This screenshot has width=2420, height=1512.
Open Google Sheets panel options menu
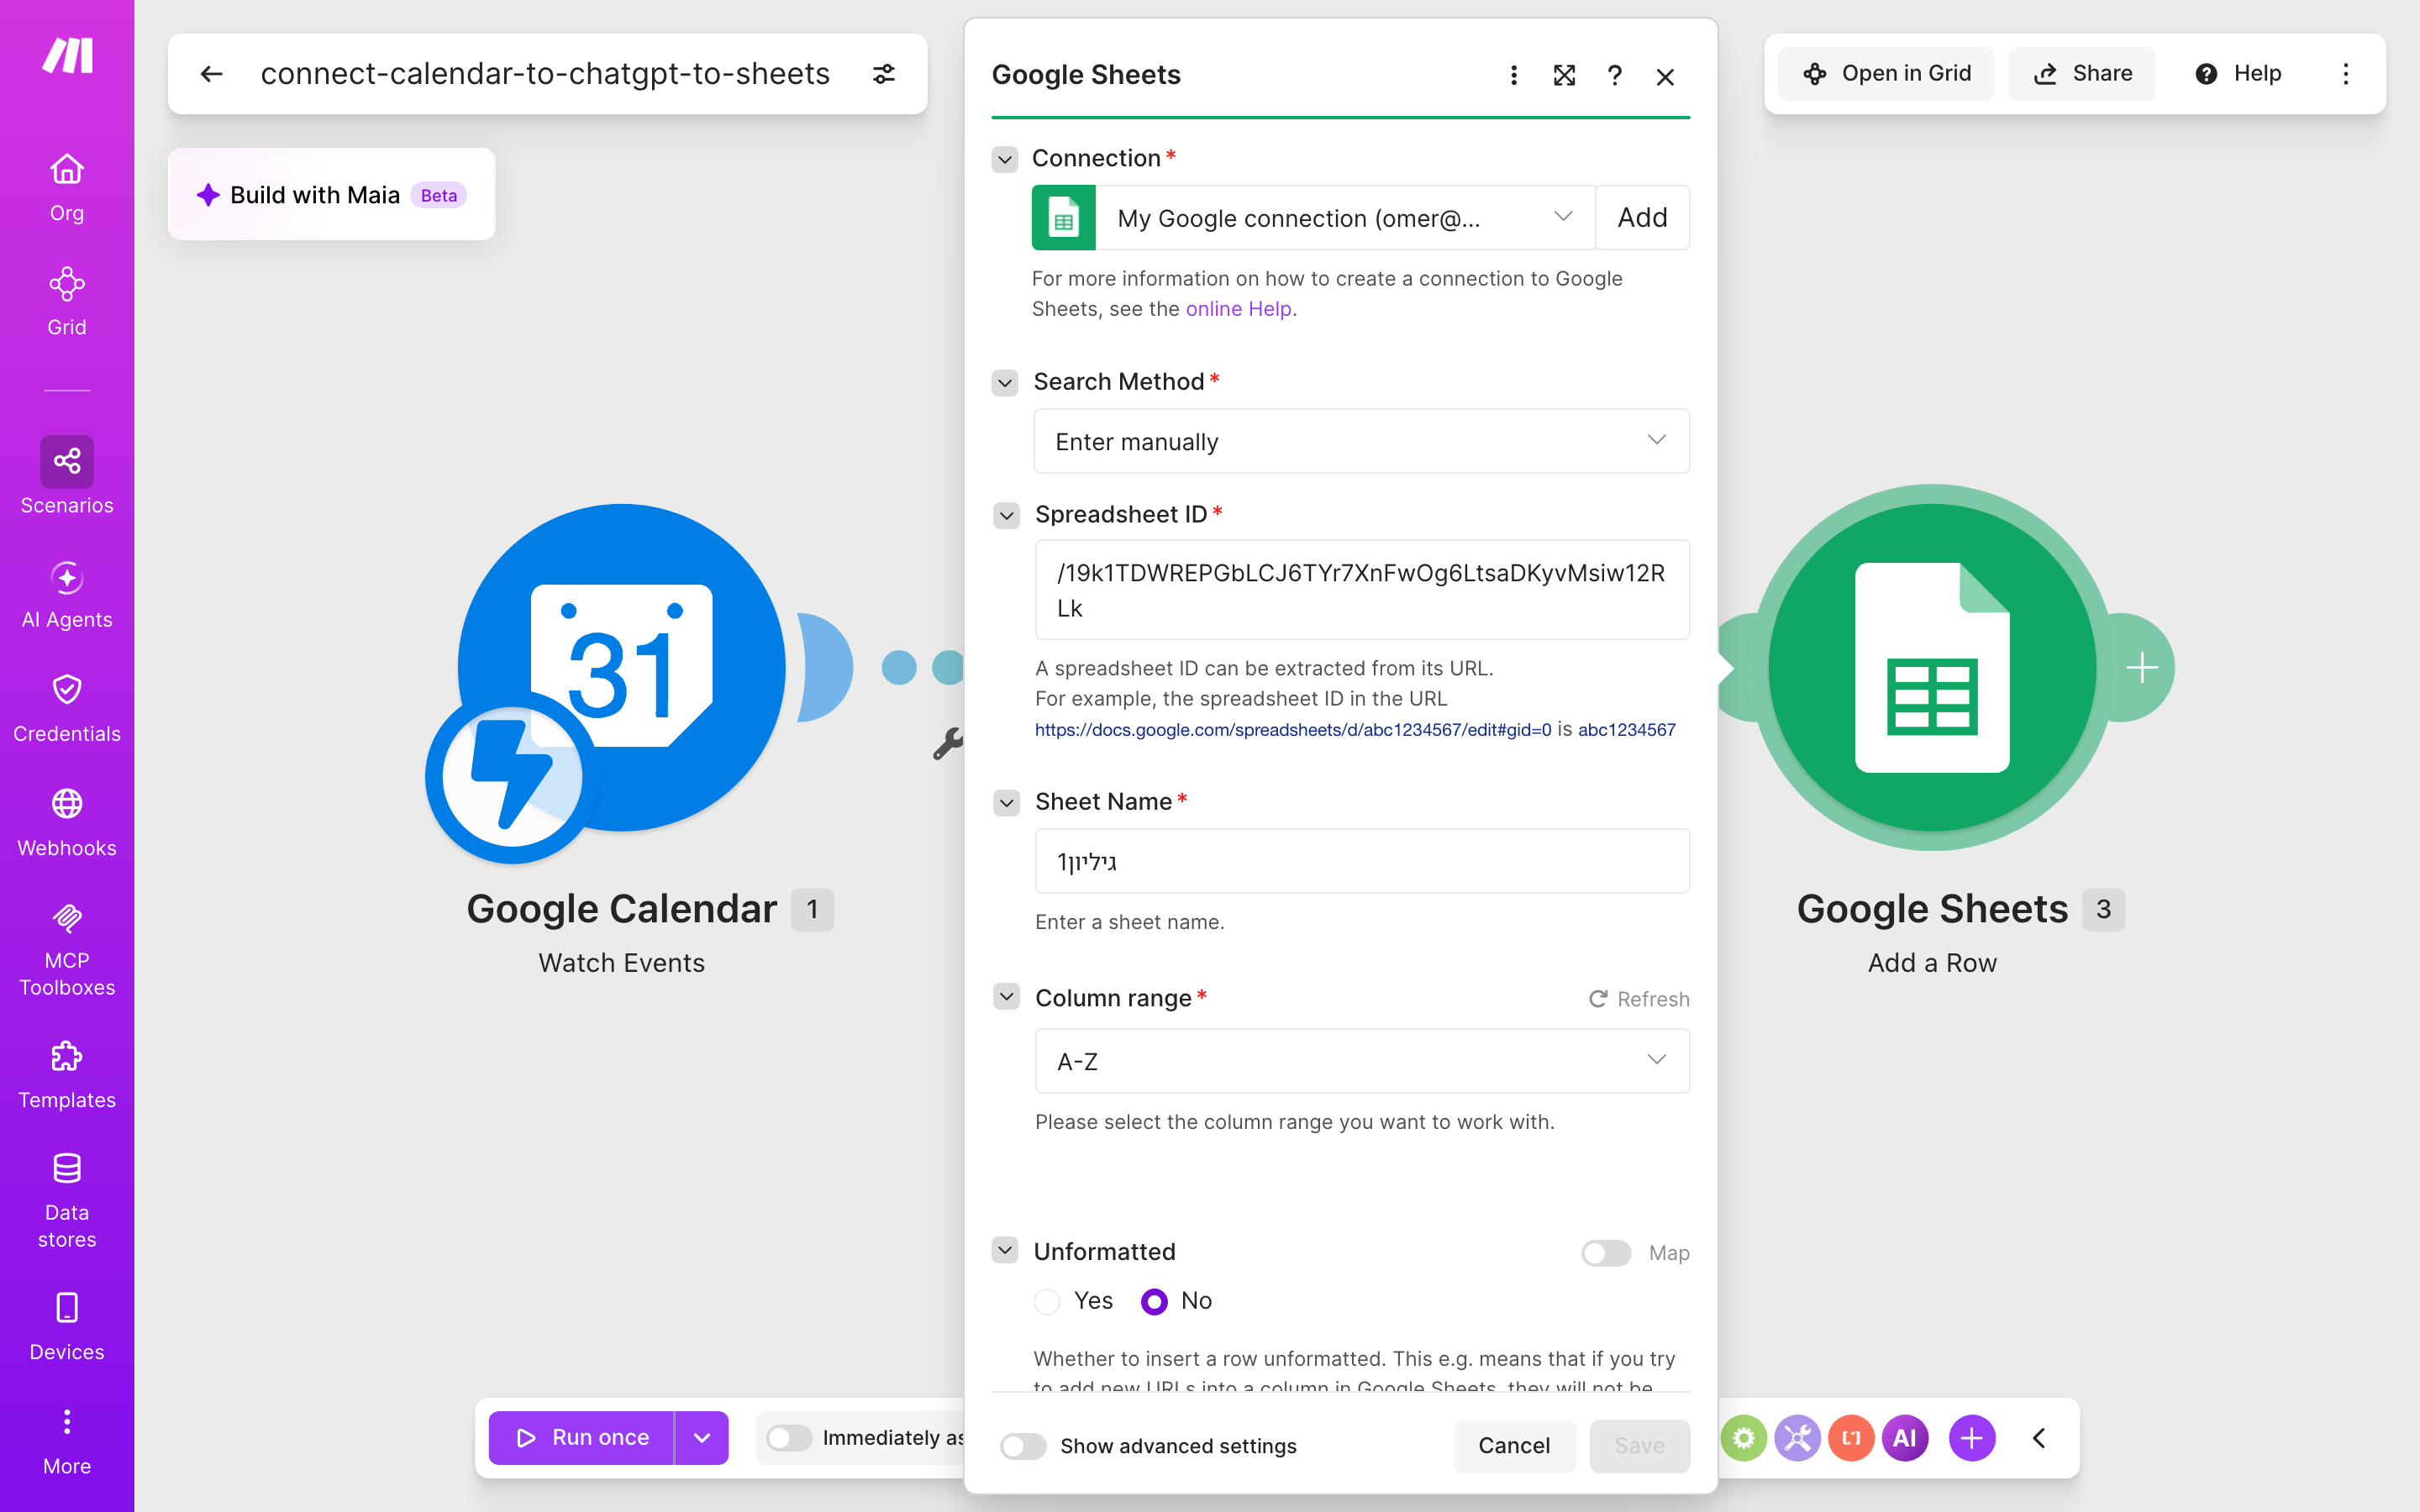click(1513, 76)
